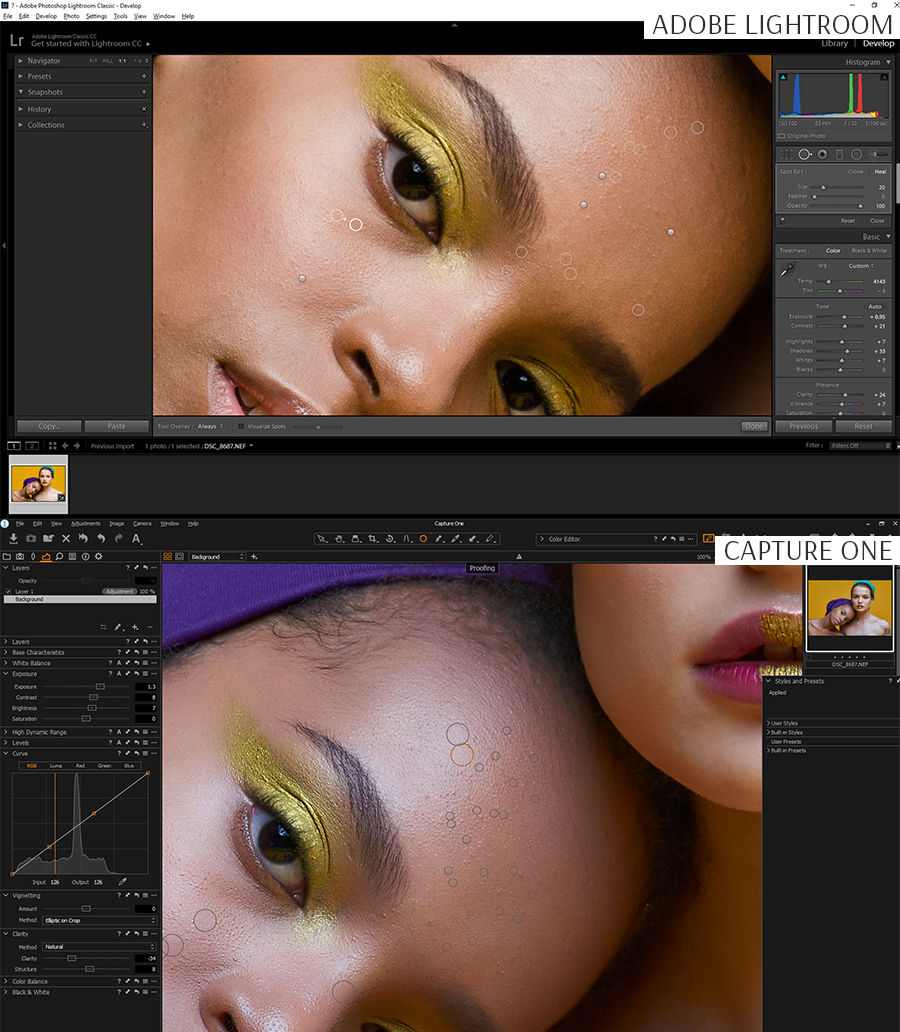Click the Auto tone button in Lightroom

(874, 307)
